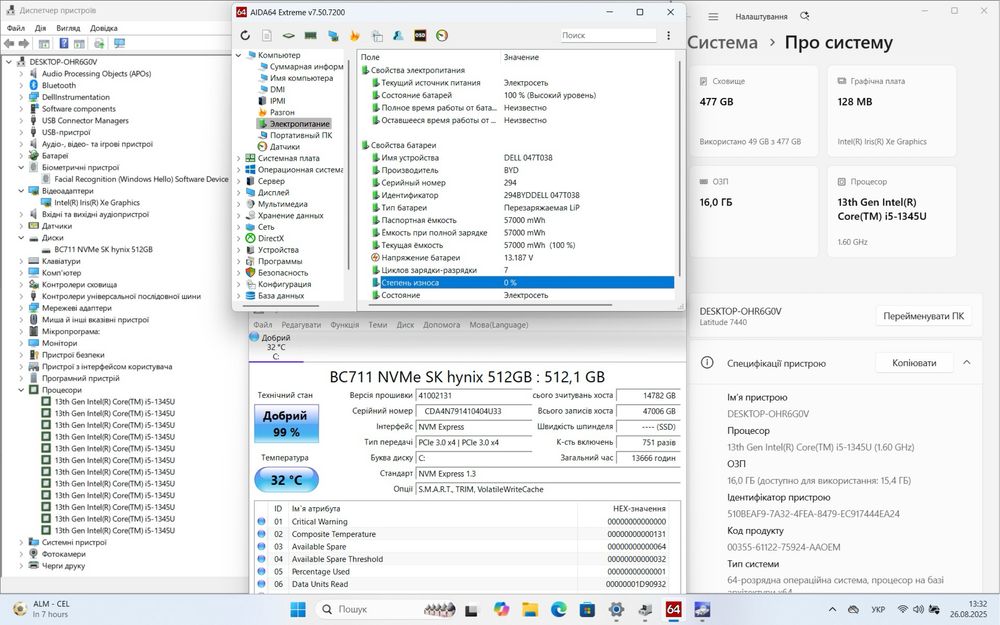Show hidden tray icons chevron
Viewport: 1000px width, 625px height.
point(832,610)
